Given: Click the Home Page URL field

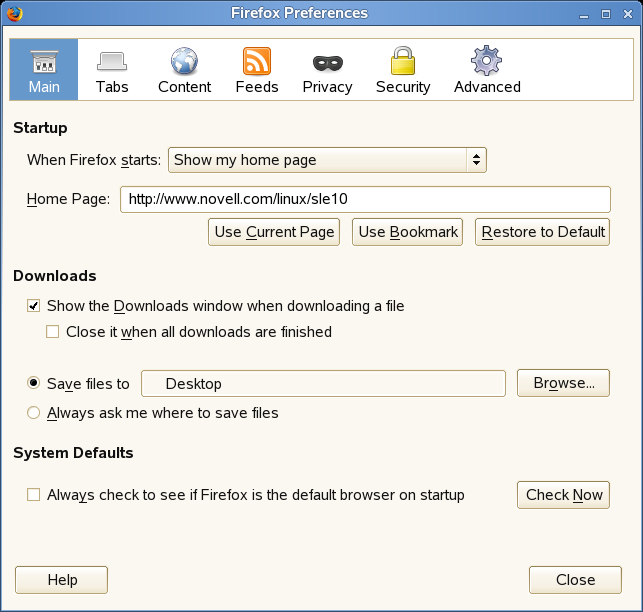Looking at the screenshot, I should tap(365, 199).
